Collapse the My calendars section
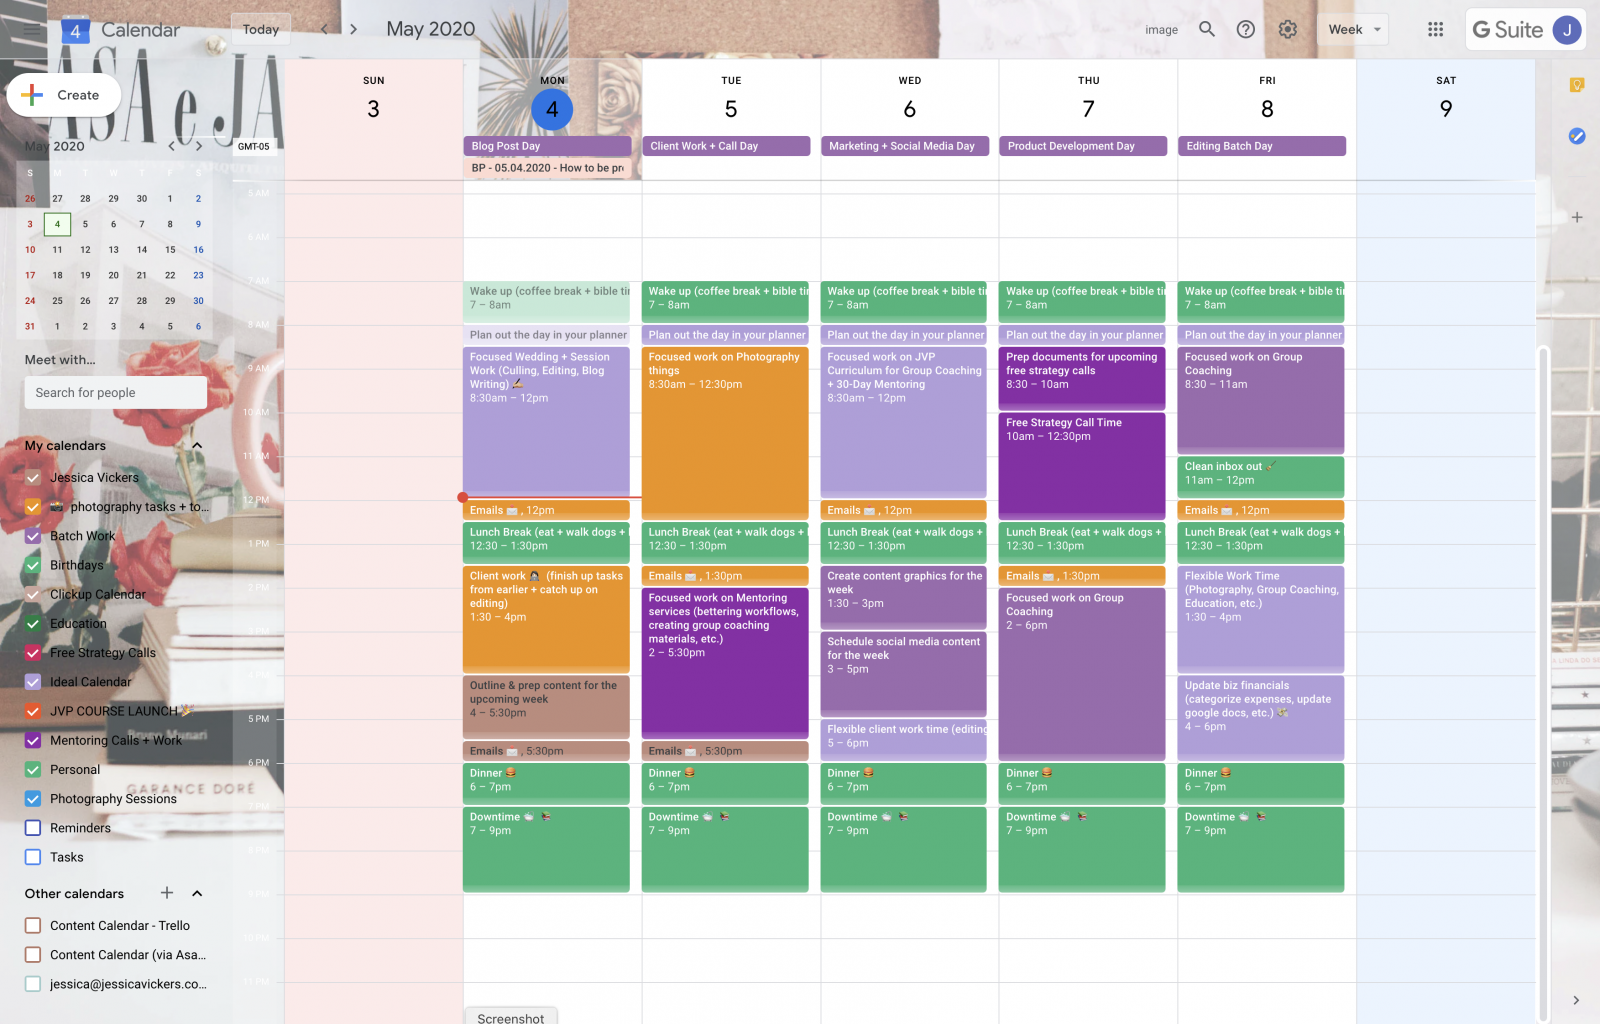 tap(197, 446)
